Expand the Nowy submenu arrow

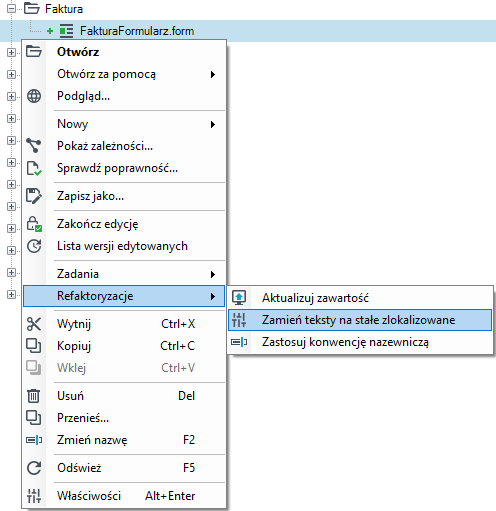[x=213, y=124]
